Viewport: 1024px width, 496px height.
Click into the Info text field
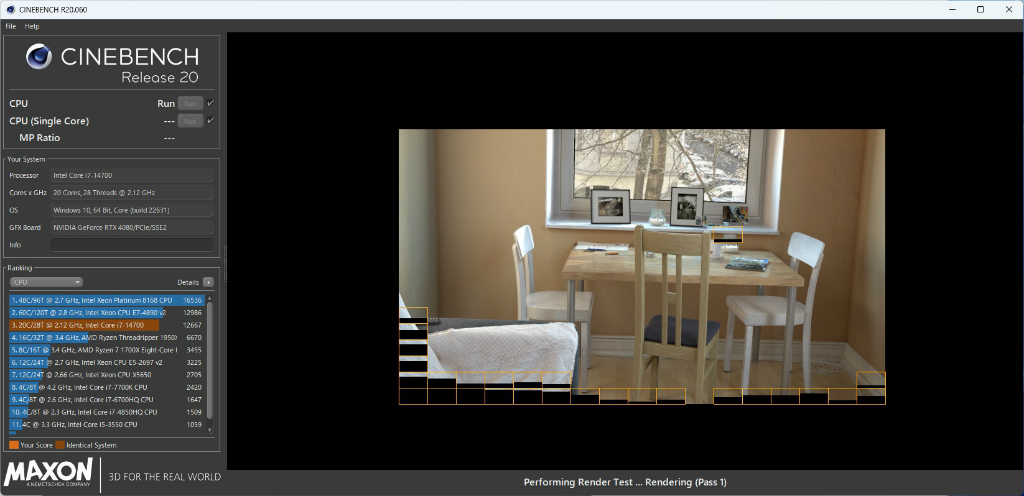tap(132, 245)
